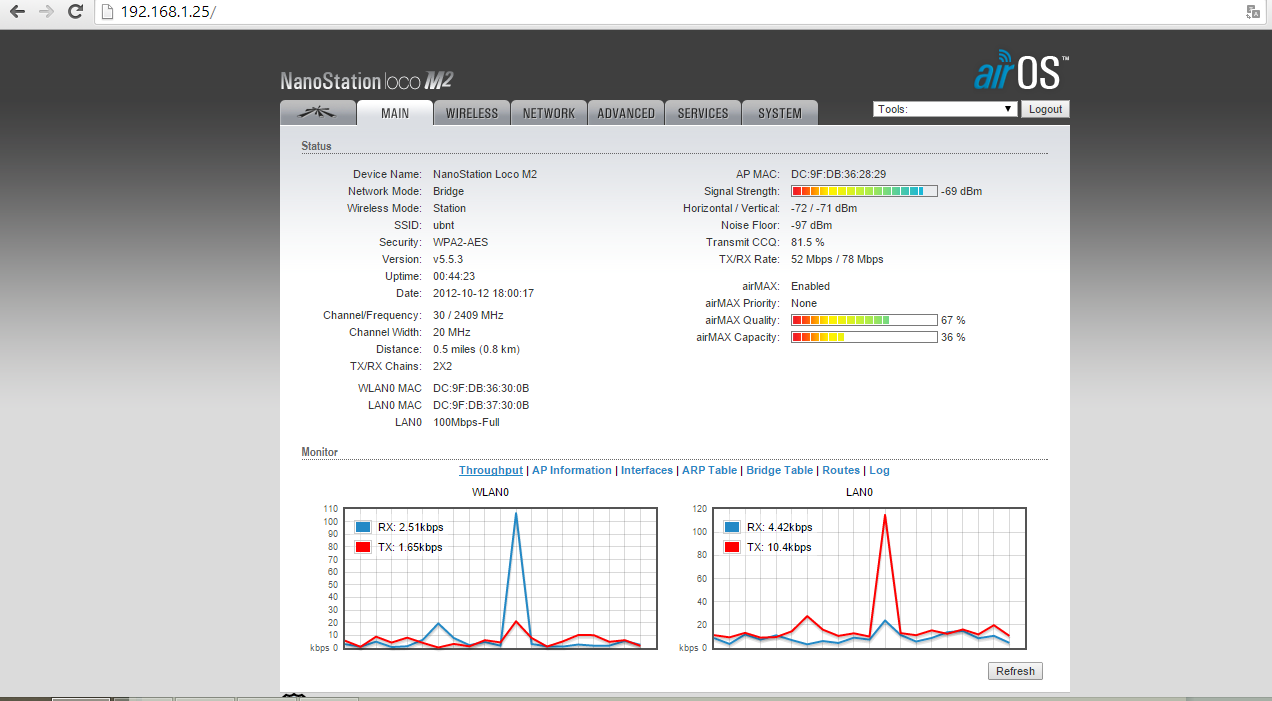Click the LAN0 throughput graph
The height and width of the screenshot is (701, 1272).
pyautogui.click(x=868, y=578)
